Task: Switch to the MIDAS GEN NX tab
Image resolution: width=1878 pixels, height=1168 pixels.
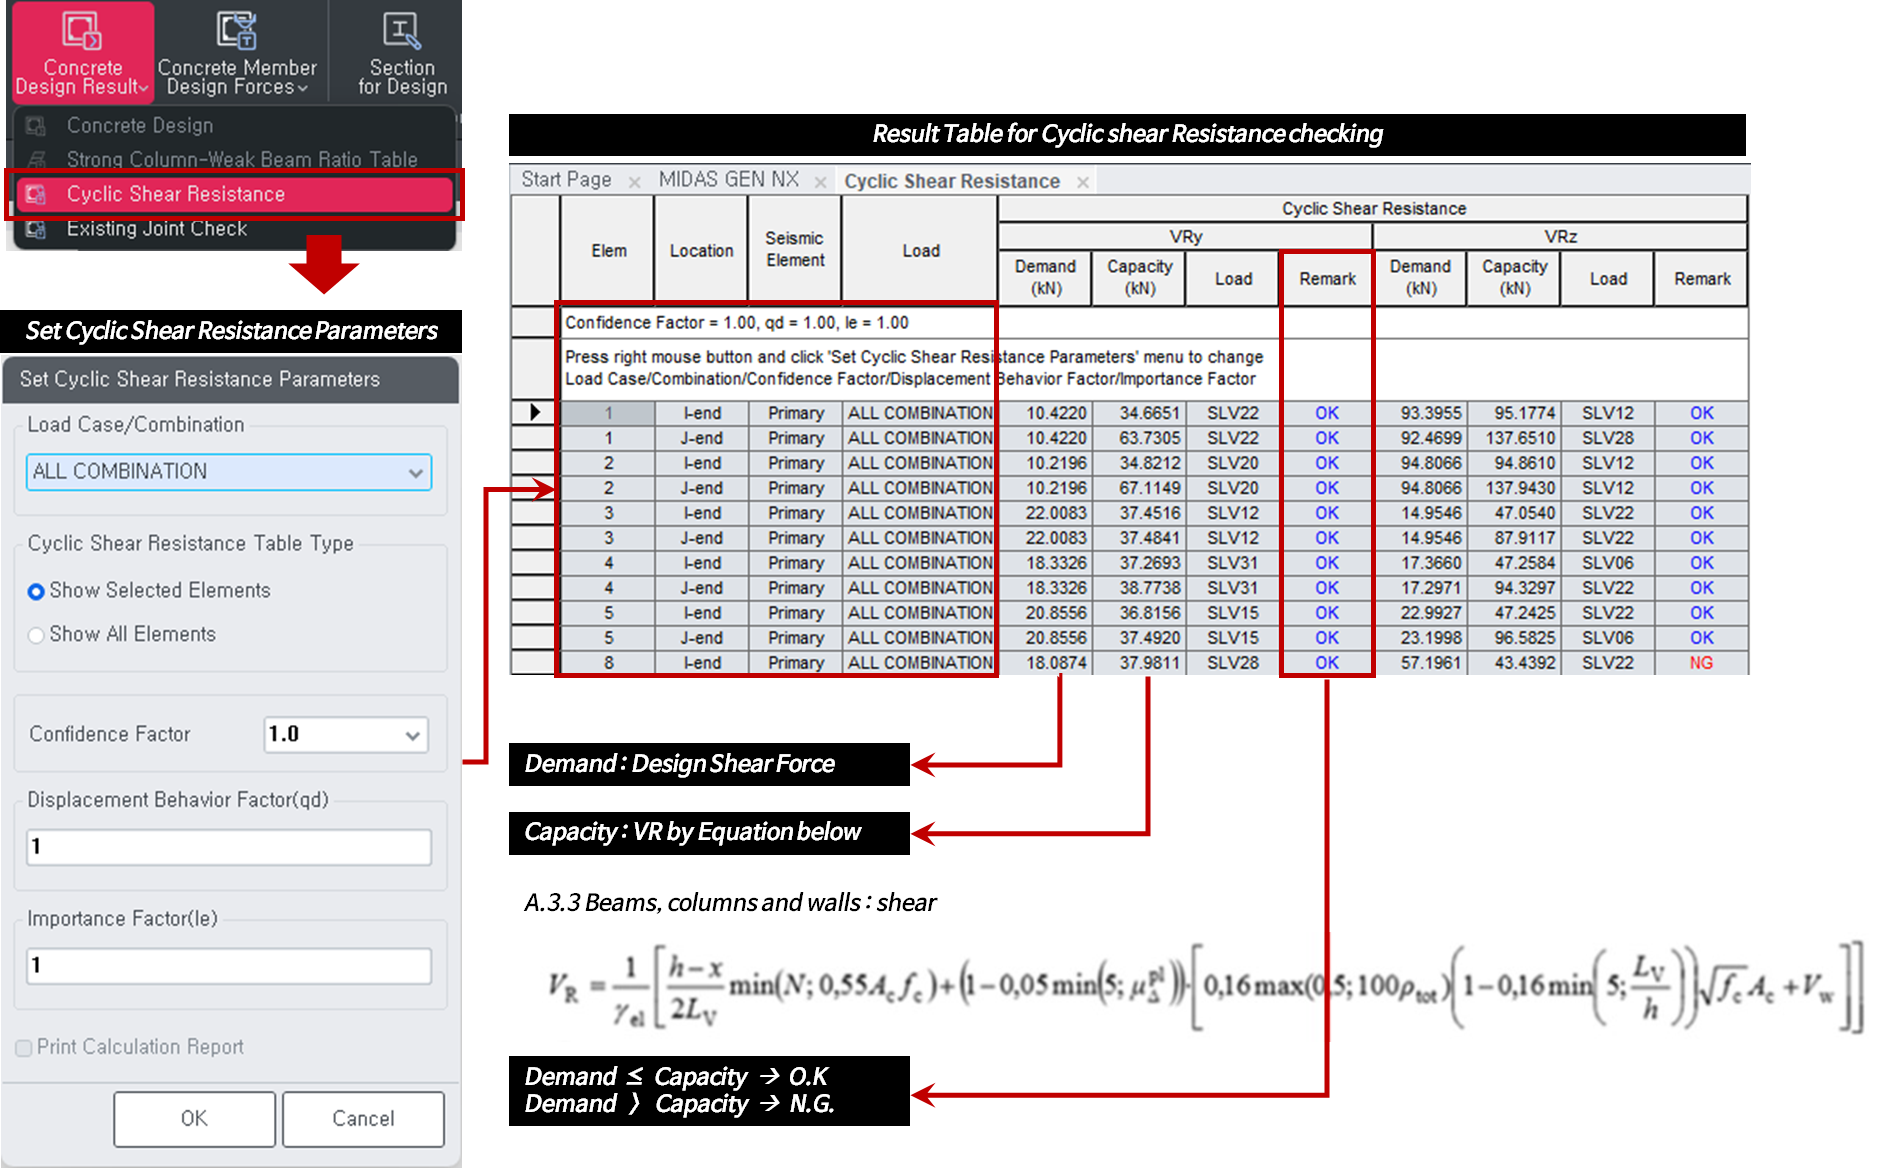Action: pos(728,180)
